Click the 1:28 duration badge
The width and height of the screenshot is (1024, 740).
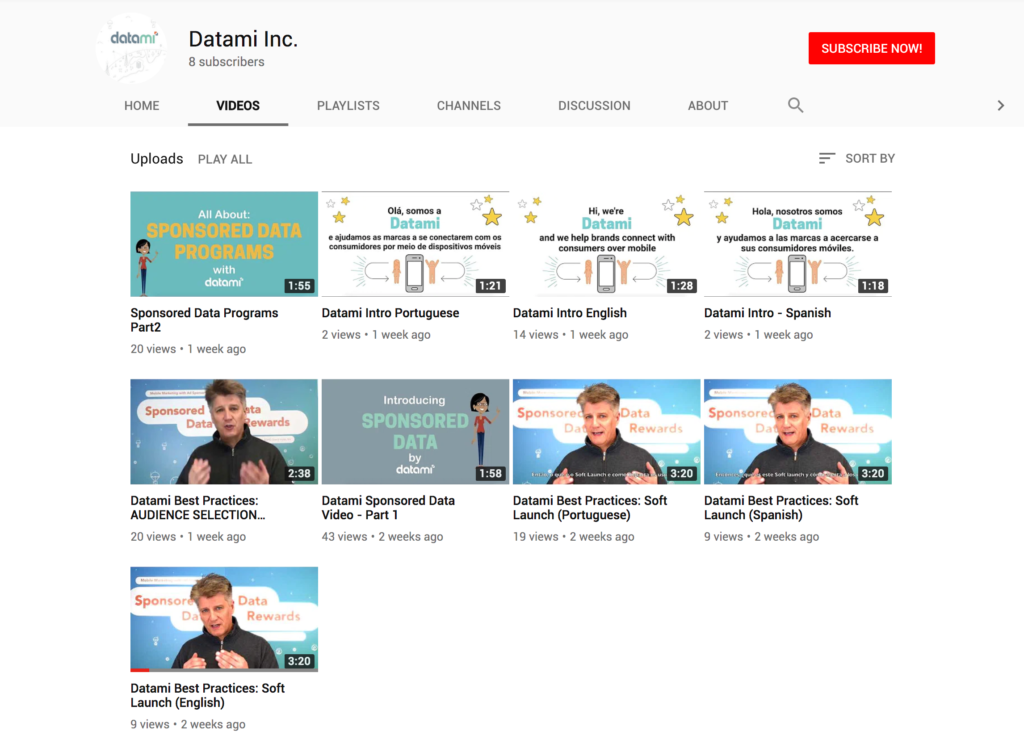coord(682,285)
